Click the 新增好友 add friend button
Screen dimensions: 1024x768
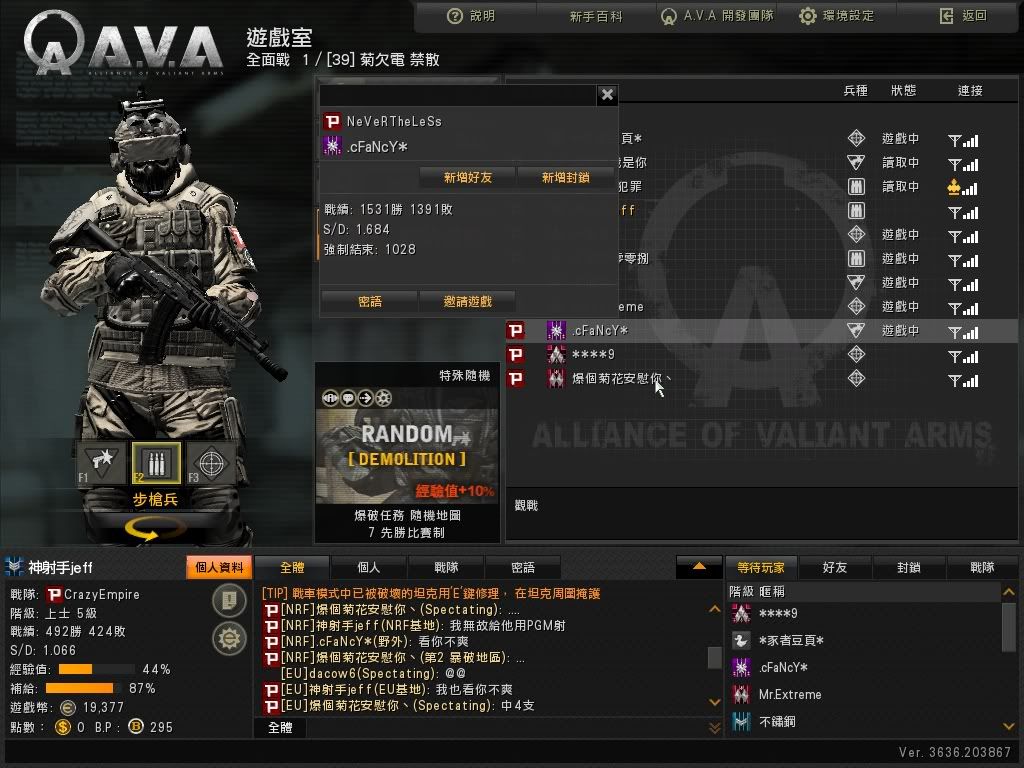tap(467, 177)
